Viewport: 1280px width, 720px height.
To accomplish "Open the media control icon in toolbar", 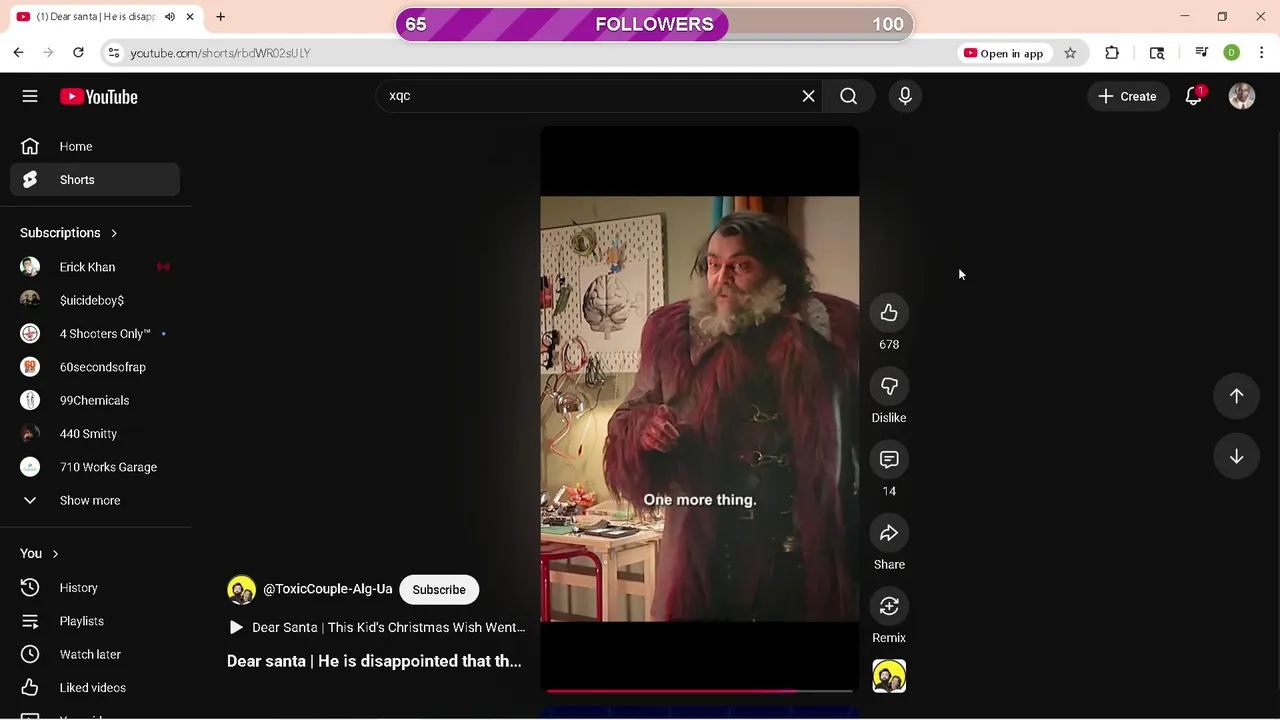I will coord(1202,53).
